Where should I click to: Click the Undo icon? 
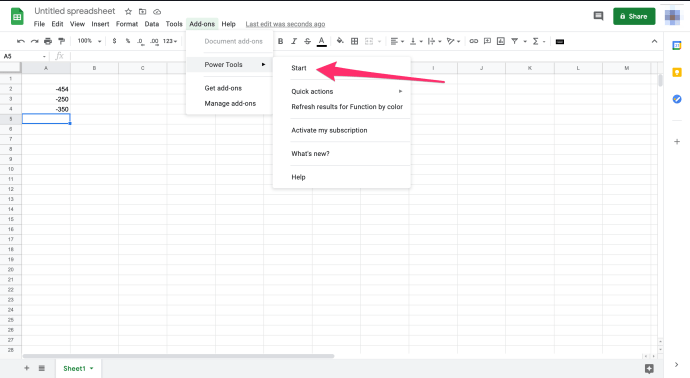pyautogui.click(x=21, y=41)
